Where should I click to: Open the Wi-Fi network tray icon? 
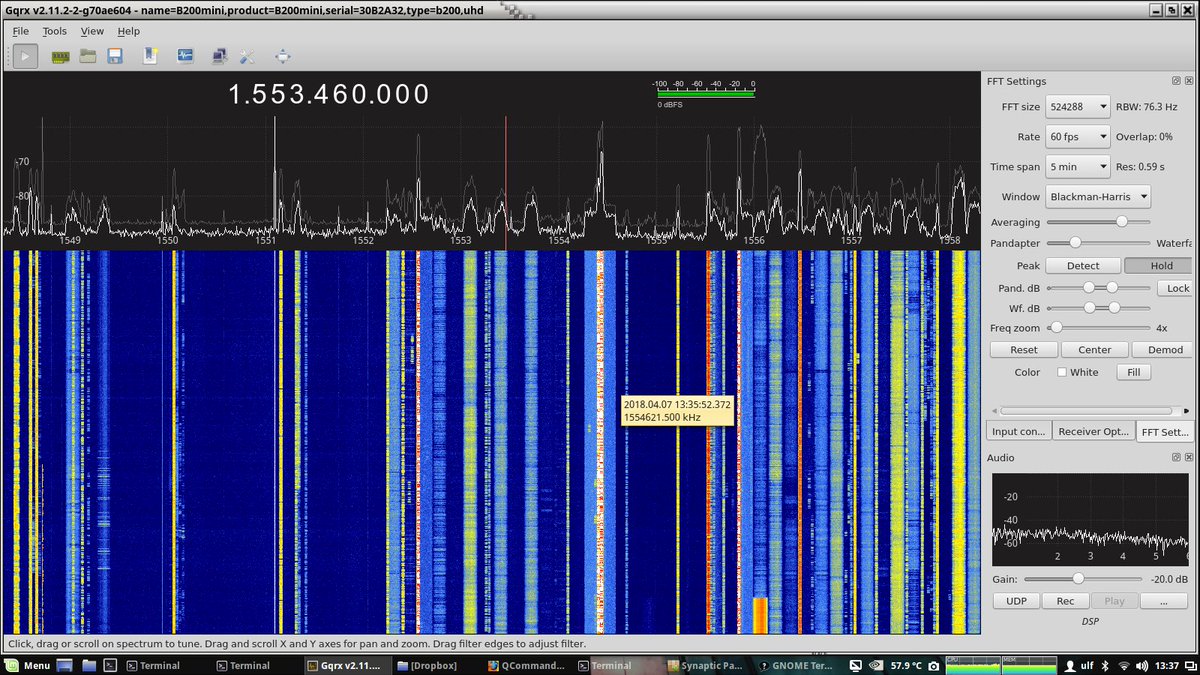point(1124,665)
